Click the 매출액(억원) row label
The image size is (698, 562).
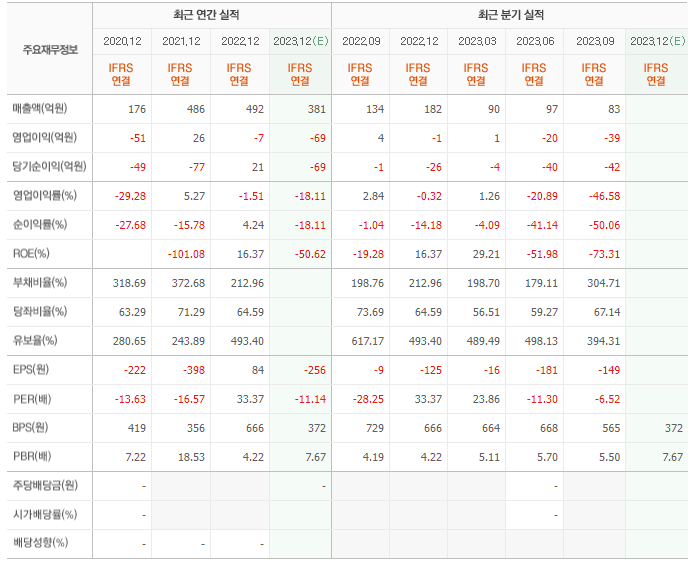pos(40,108)
